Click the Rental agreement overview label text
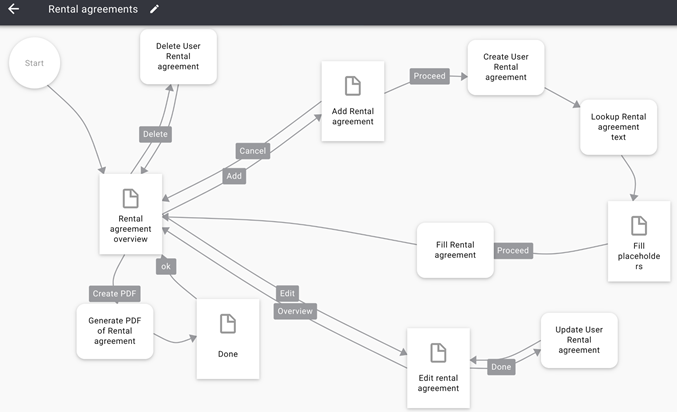Image resolution: width=677 pixels, height=412 pixels. (130, 229)
